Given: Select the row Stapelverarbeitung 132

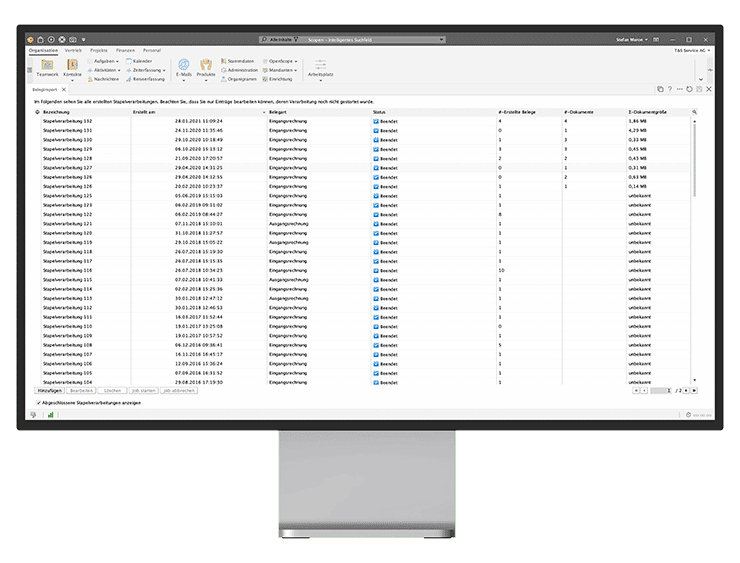Looking at the screenshot, I should click(x=364, y=121).
